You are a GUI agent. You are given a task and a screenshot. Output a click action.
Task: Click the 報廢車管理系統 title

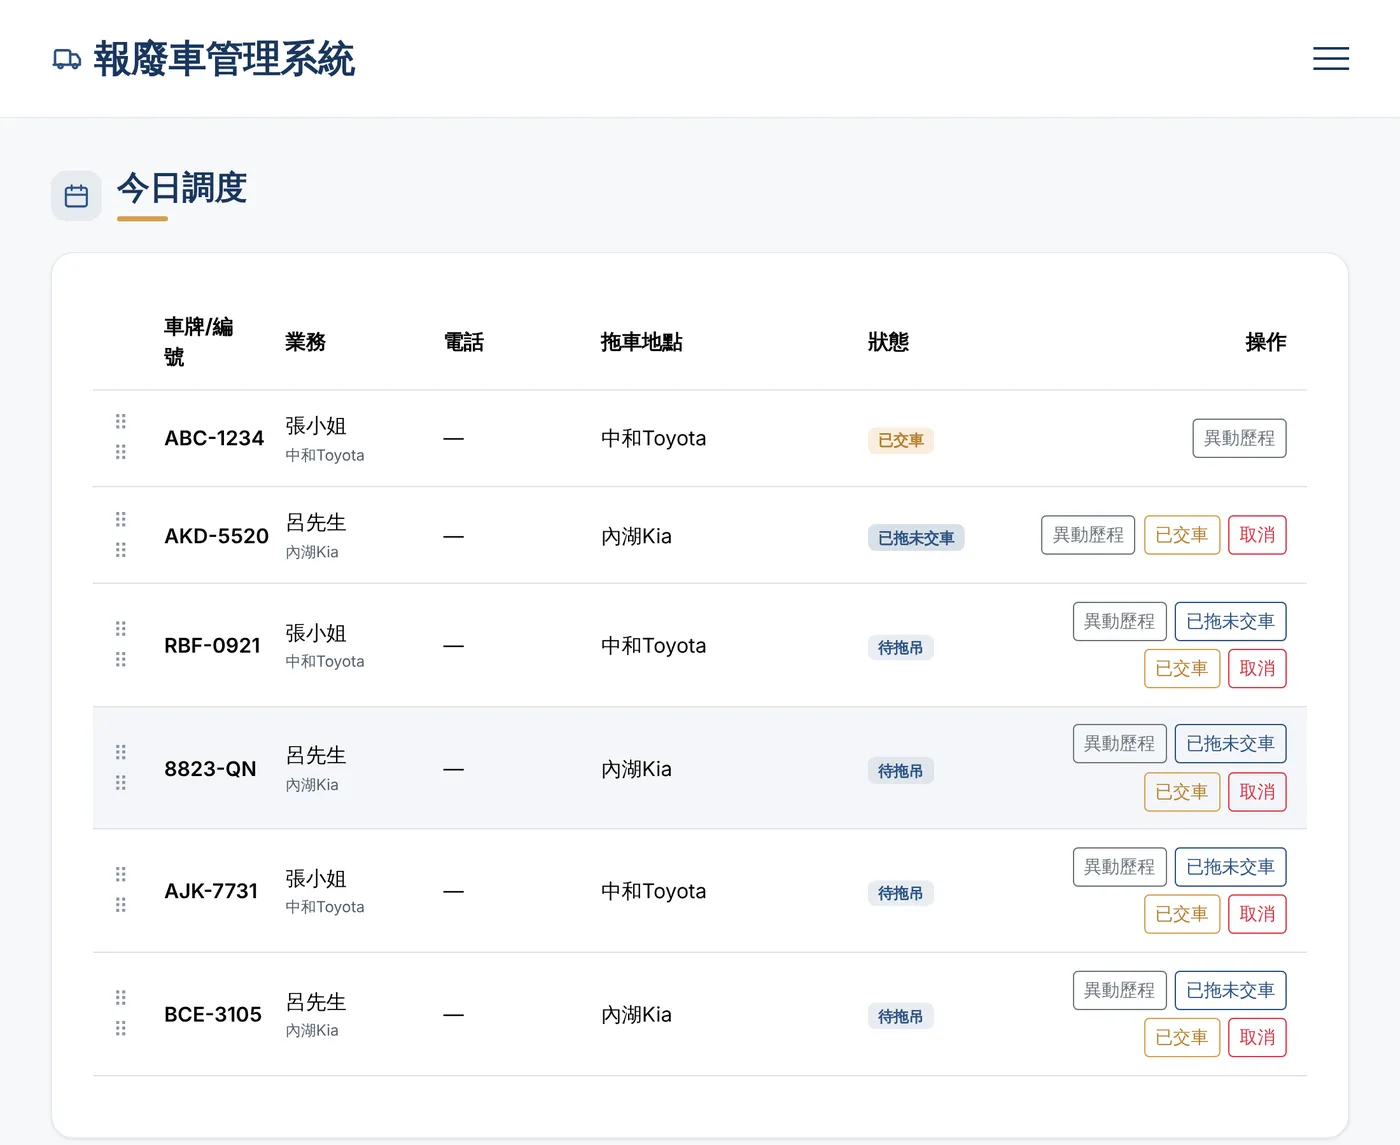pyautogui.click(x=224, y=59)
